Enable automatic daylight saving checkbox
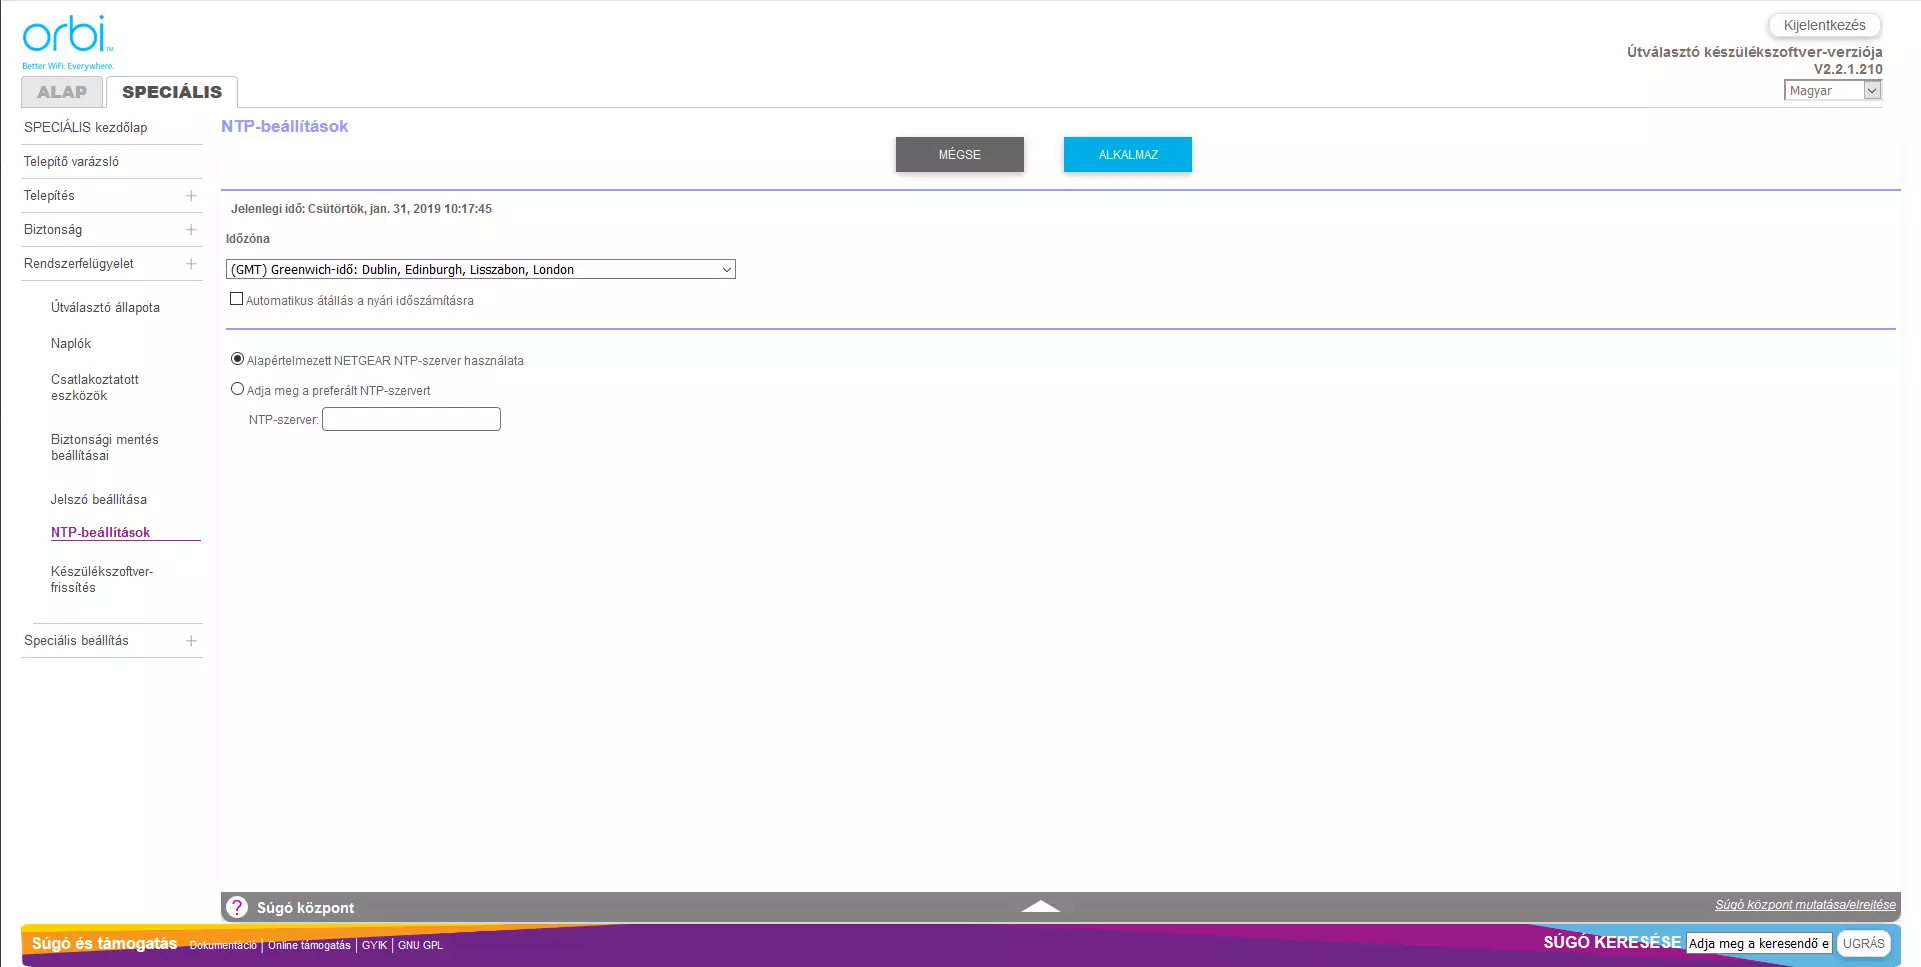Viewport: 1921px width, 967px height. click(237, 299)
